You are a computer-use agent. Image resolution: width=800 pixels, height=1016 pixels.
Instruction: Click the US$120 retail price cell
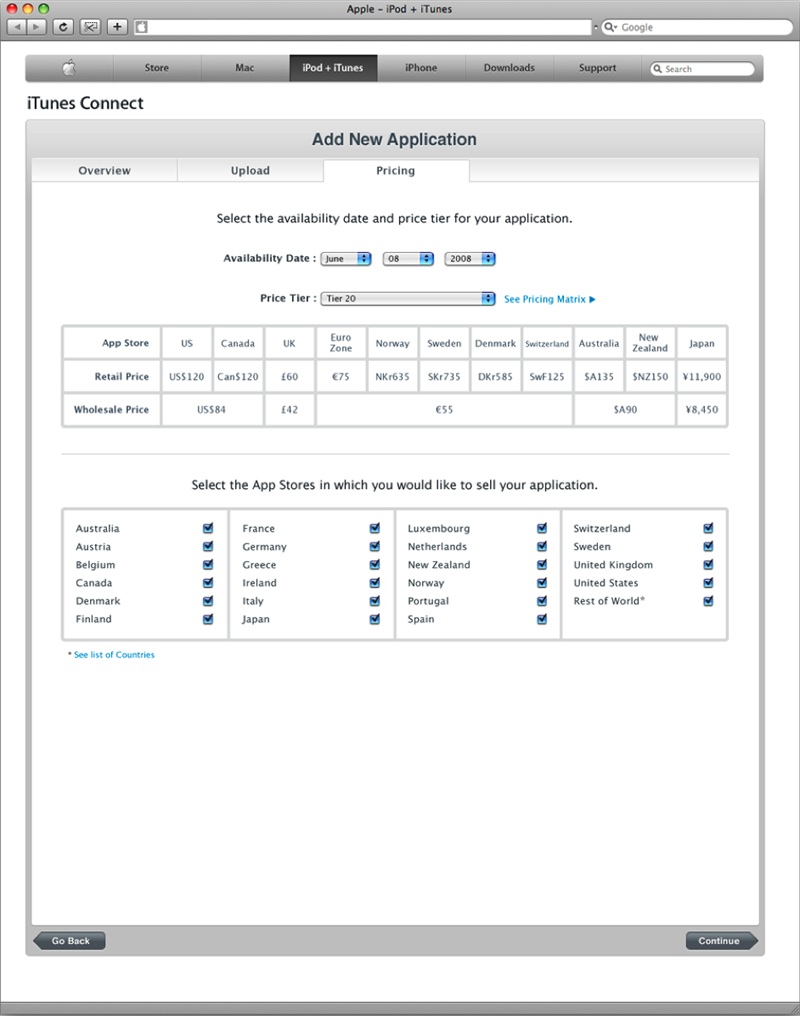click(x=187, y=376)
